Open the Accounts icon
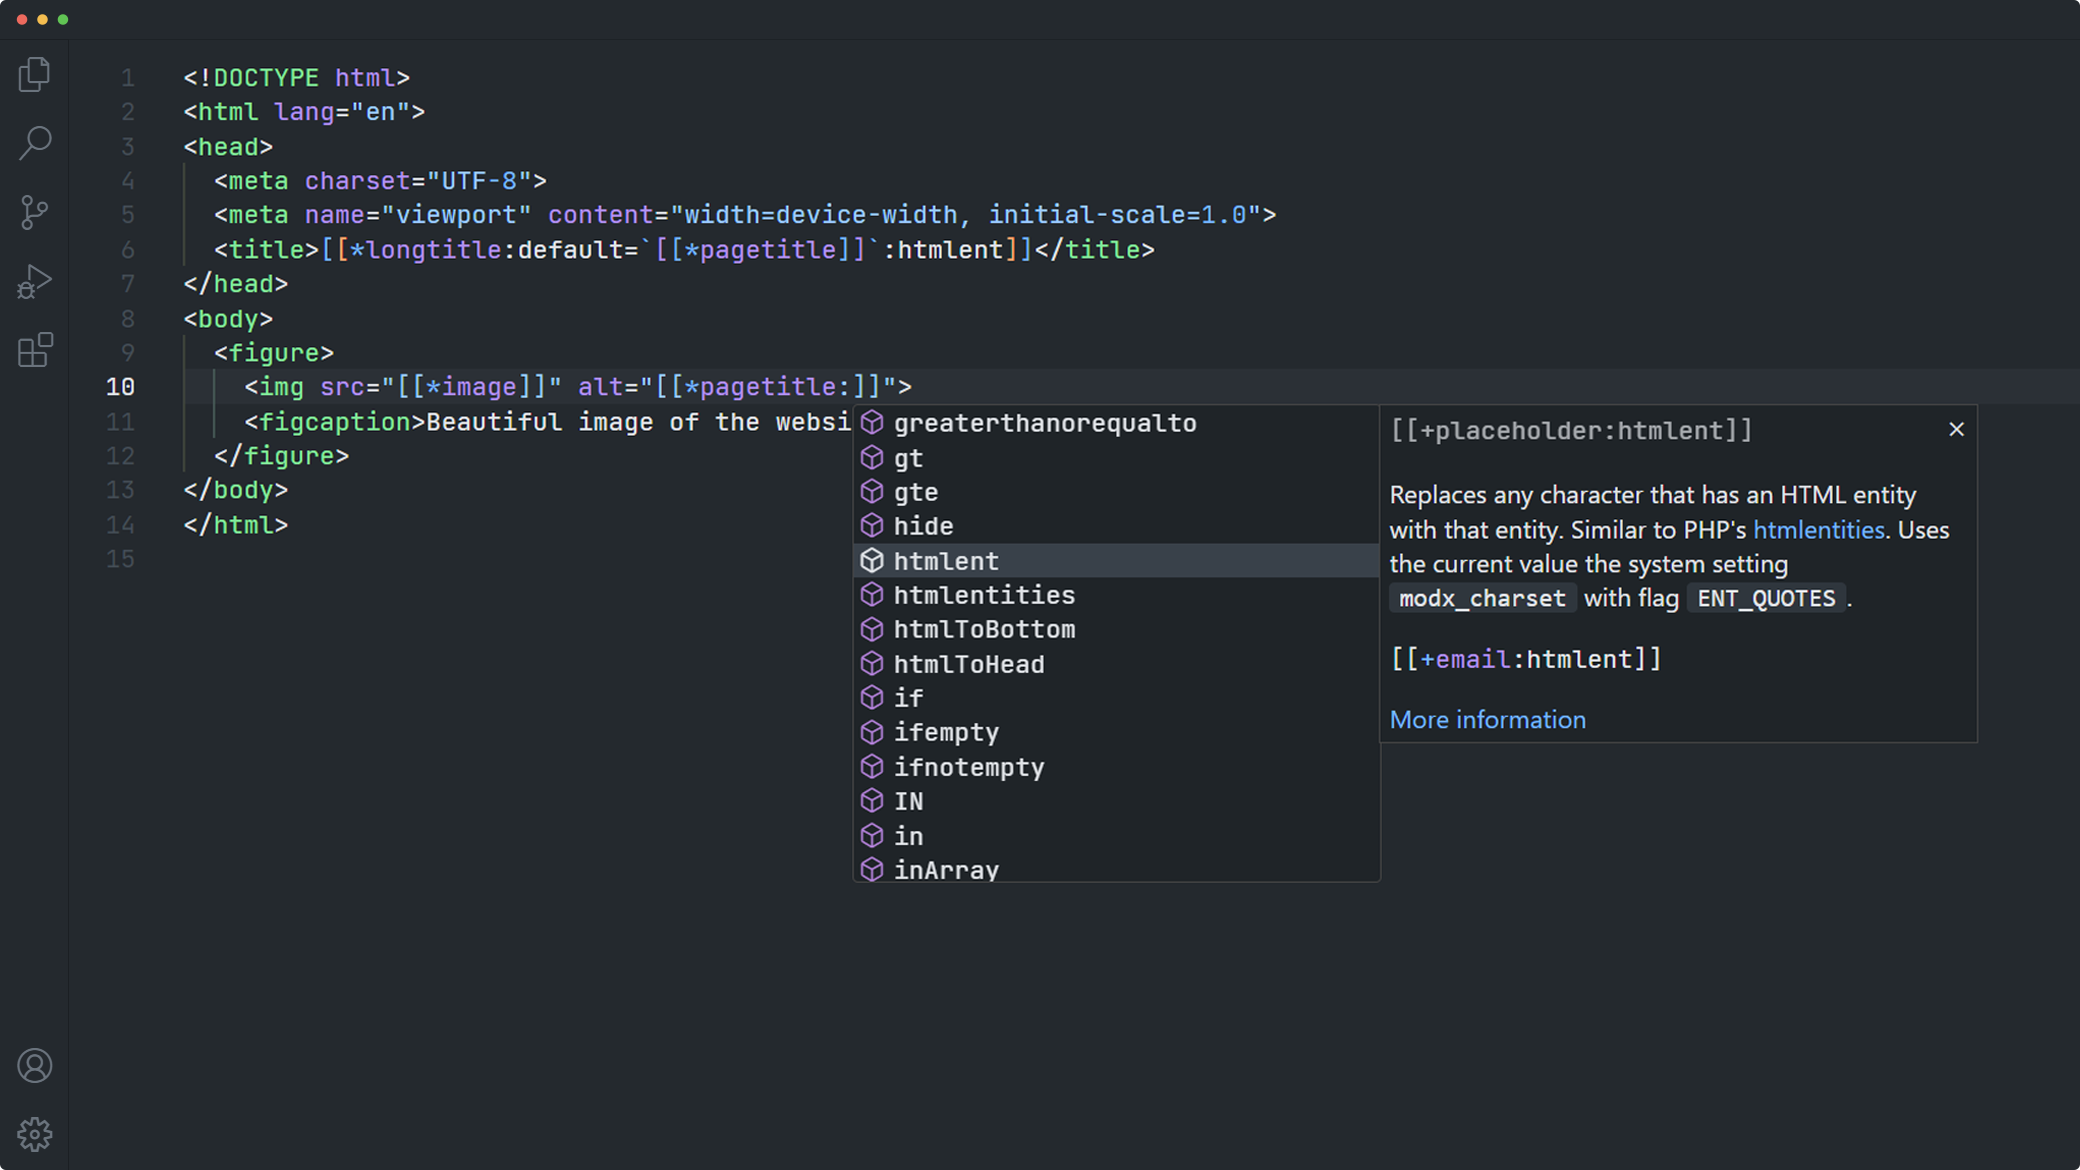 (35, 1066)
